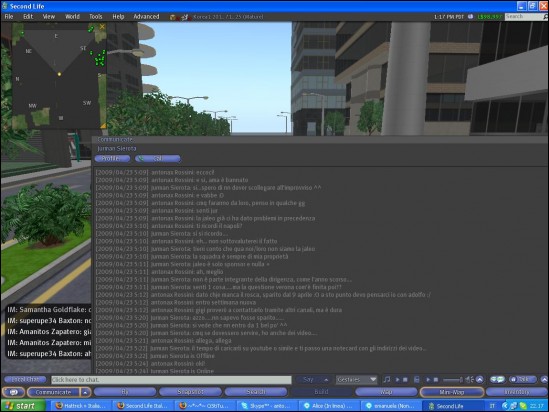549x412 pixels.
Task: Switch to the emanuela chat taskbar window
Action: coord(390,406)
